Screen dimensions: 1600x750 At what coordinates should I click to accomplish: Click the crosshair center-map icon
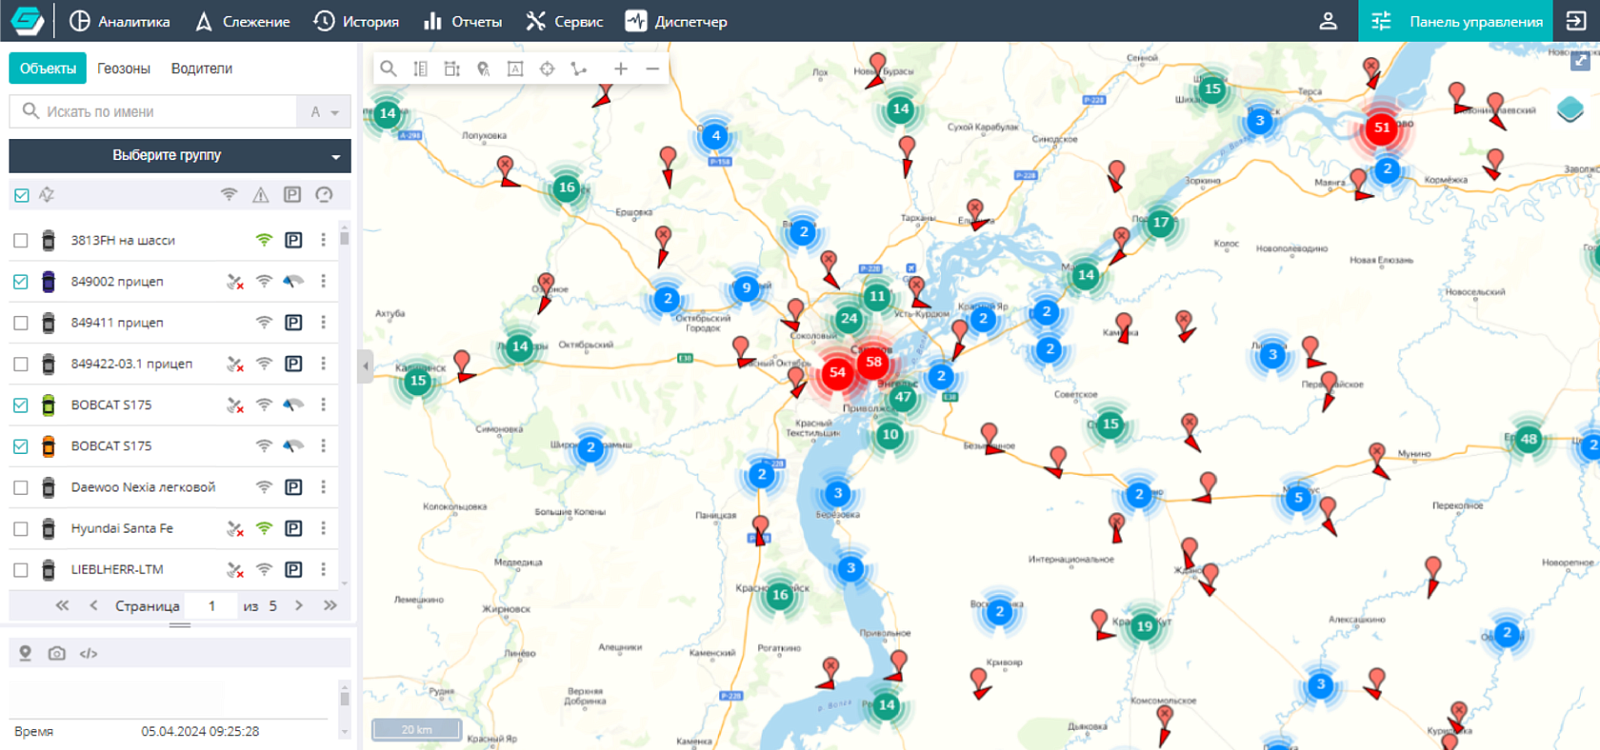547,69
